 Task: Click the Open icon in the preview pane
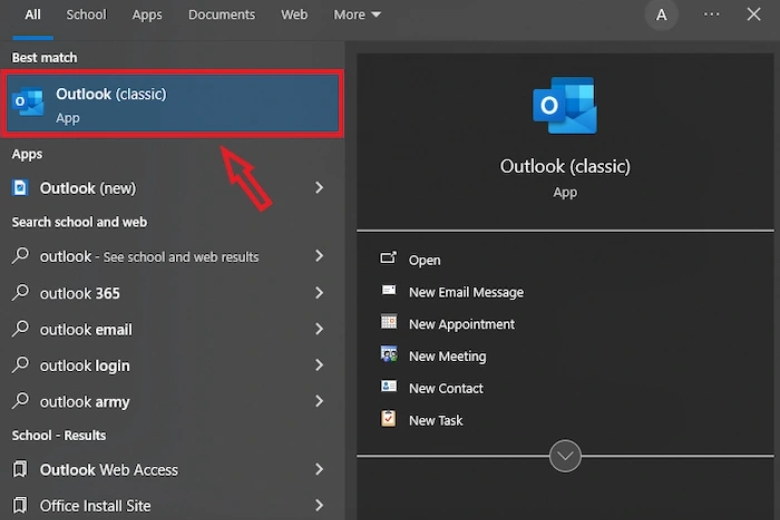(x=389, y=258)
